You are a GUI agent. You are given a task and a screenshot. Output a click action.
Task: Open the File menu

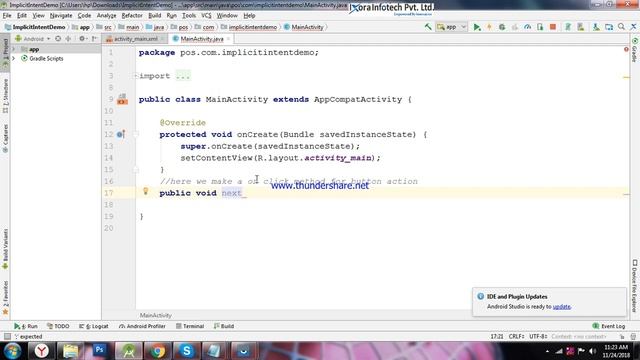(x=7, y=16)
